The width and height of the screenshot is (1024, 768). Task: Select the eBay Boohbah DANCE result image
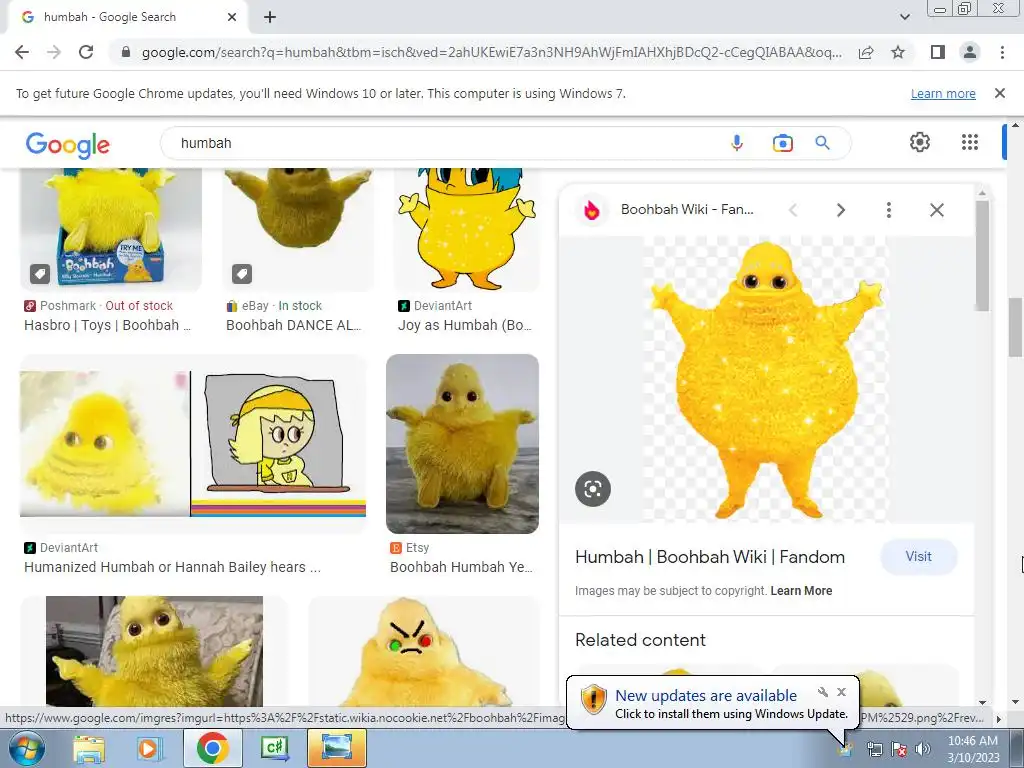(298, 229)
